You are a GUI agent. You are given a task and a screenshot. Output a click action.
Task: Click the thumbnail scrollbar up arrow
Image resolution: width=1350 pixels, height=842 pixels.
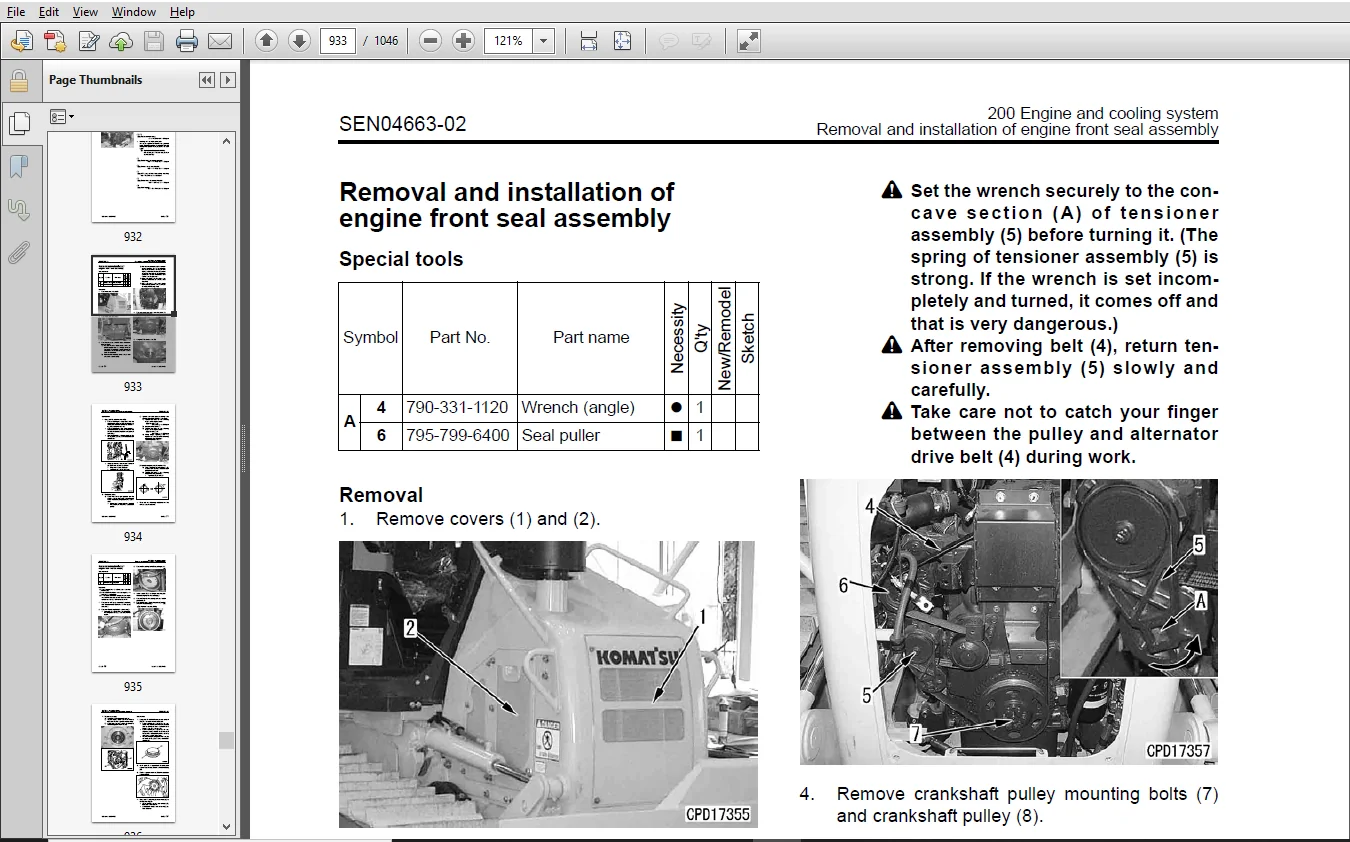[x=227, y=141]
